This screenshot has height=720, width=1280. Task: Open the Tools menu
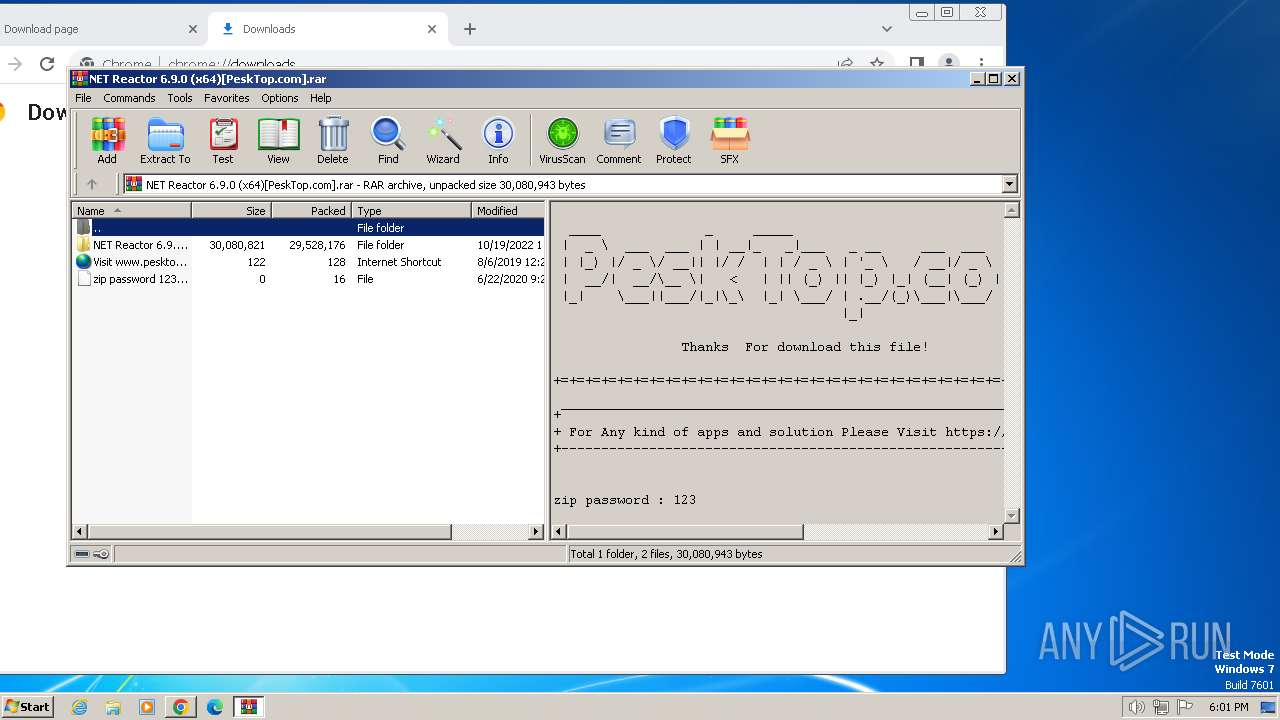[180, 98]
